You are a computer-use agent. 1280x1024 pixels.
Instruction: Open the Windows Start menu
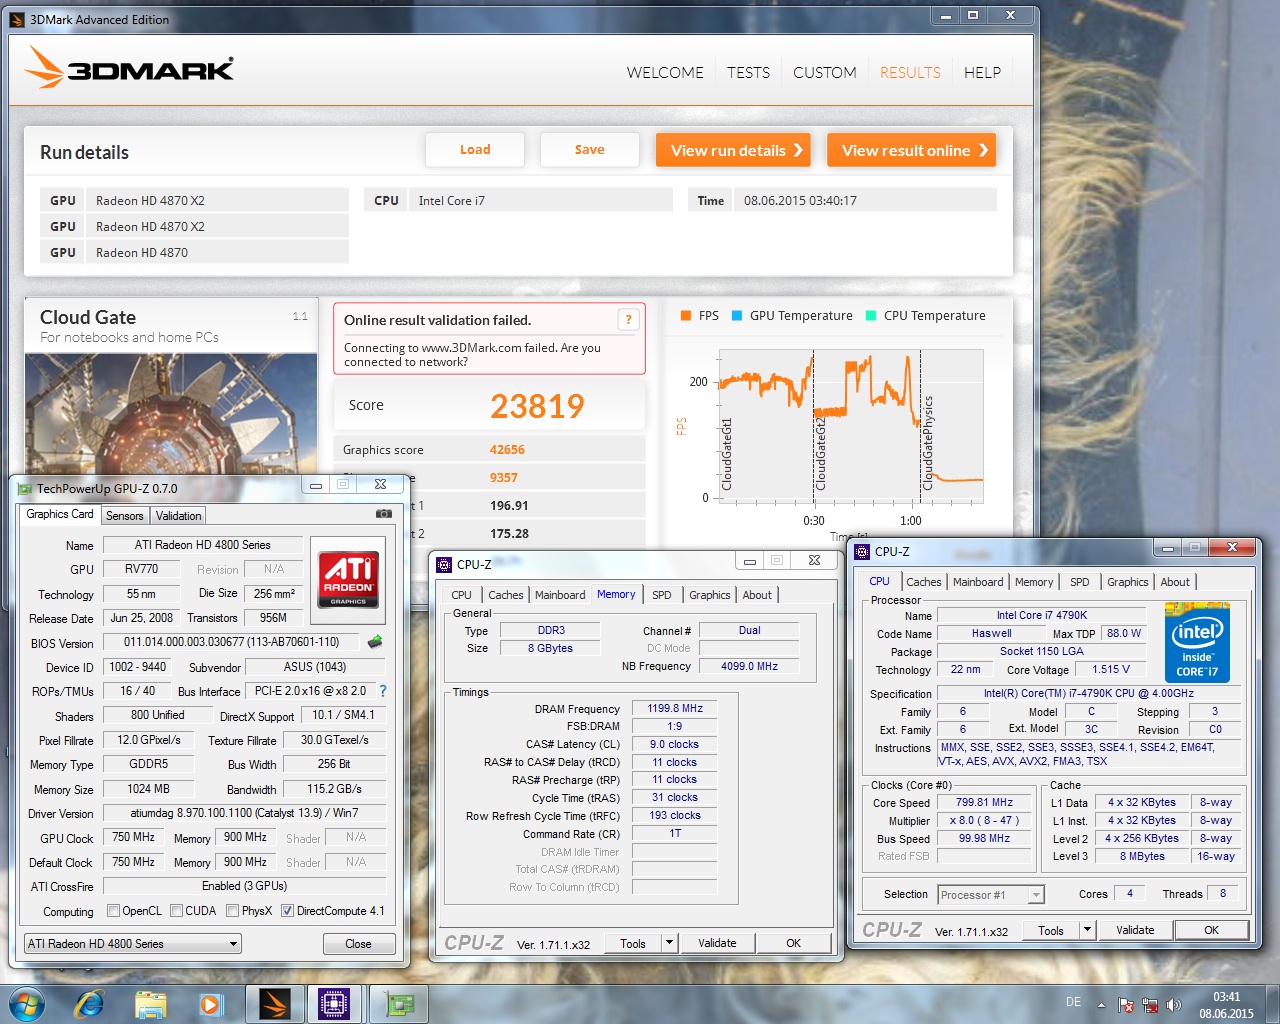[x=26, y=1003]
